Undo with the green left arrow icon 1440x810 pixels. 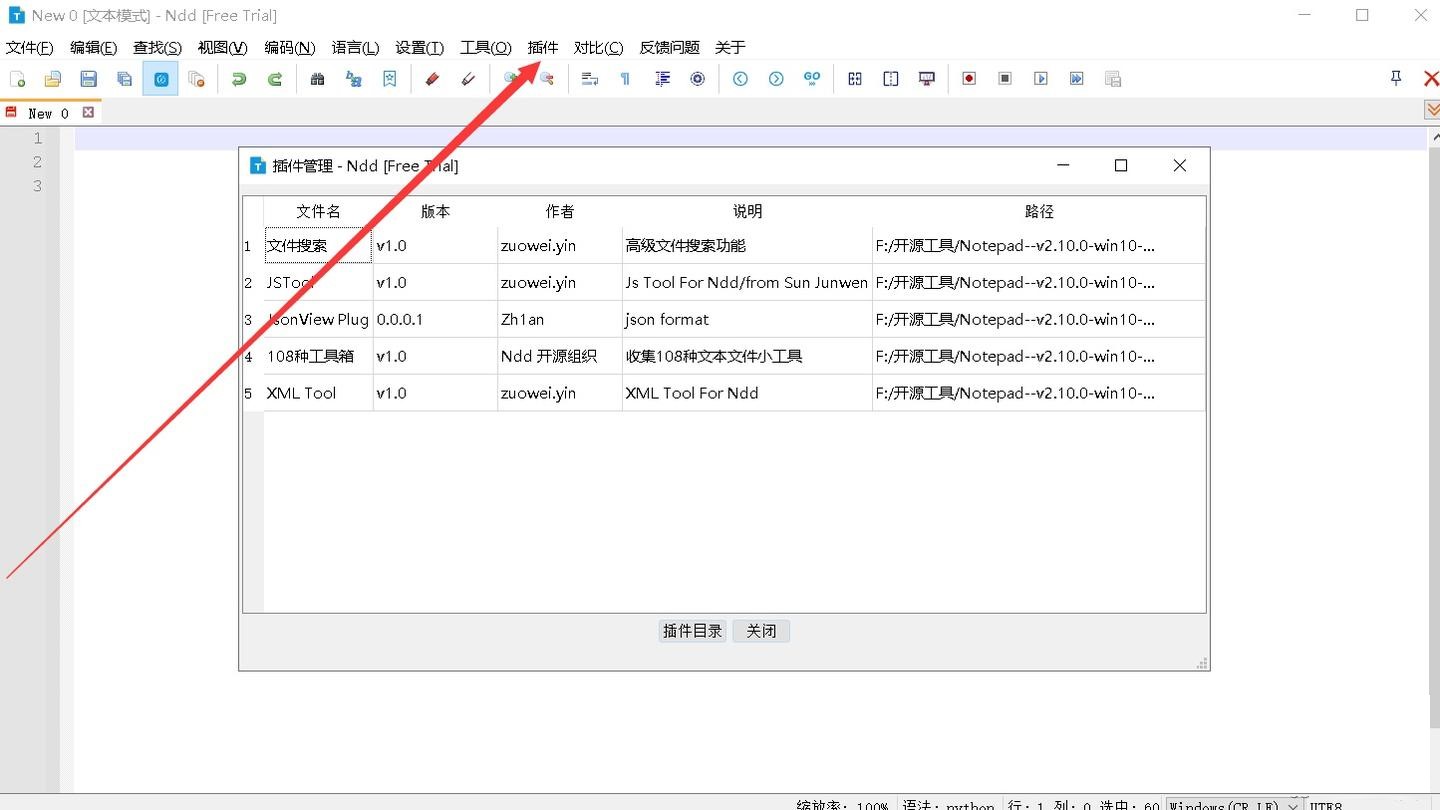239,79
